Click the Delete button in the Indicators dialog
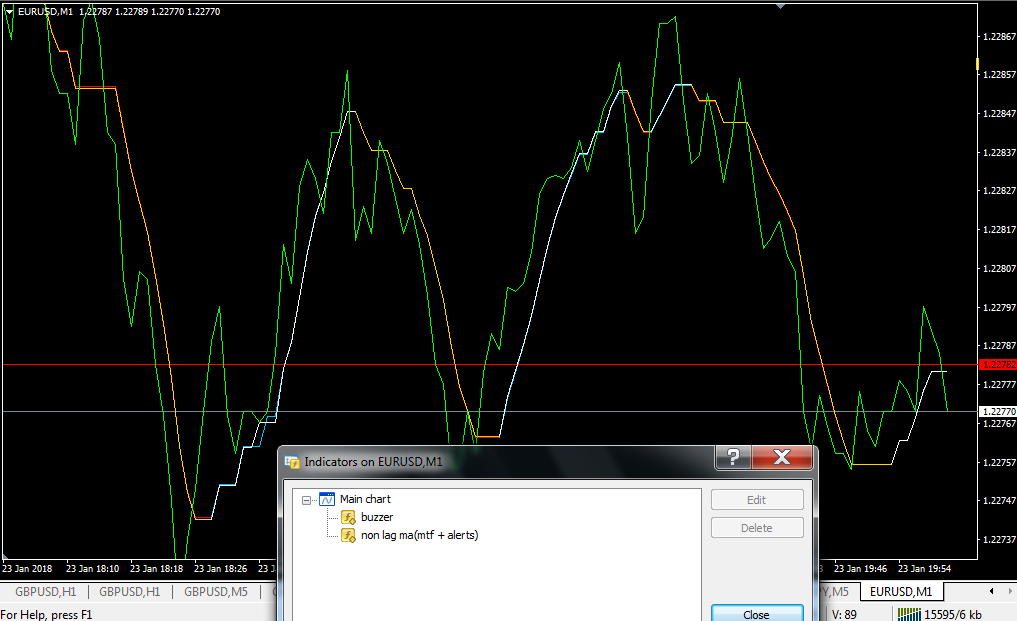The image size is (1017, 621). pos(757,528)
